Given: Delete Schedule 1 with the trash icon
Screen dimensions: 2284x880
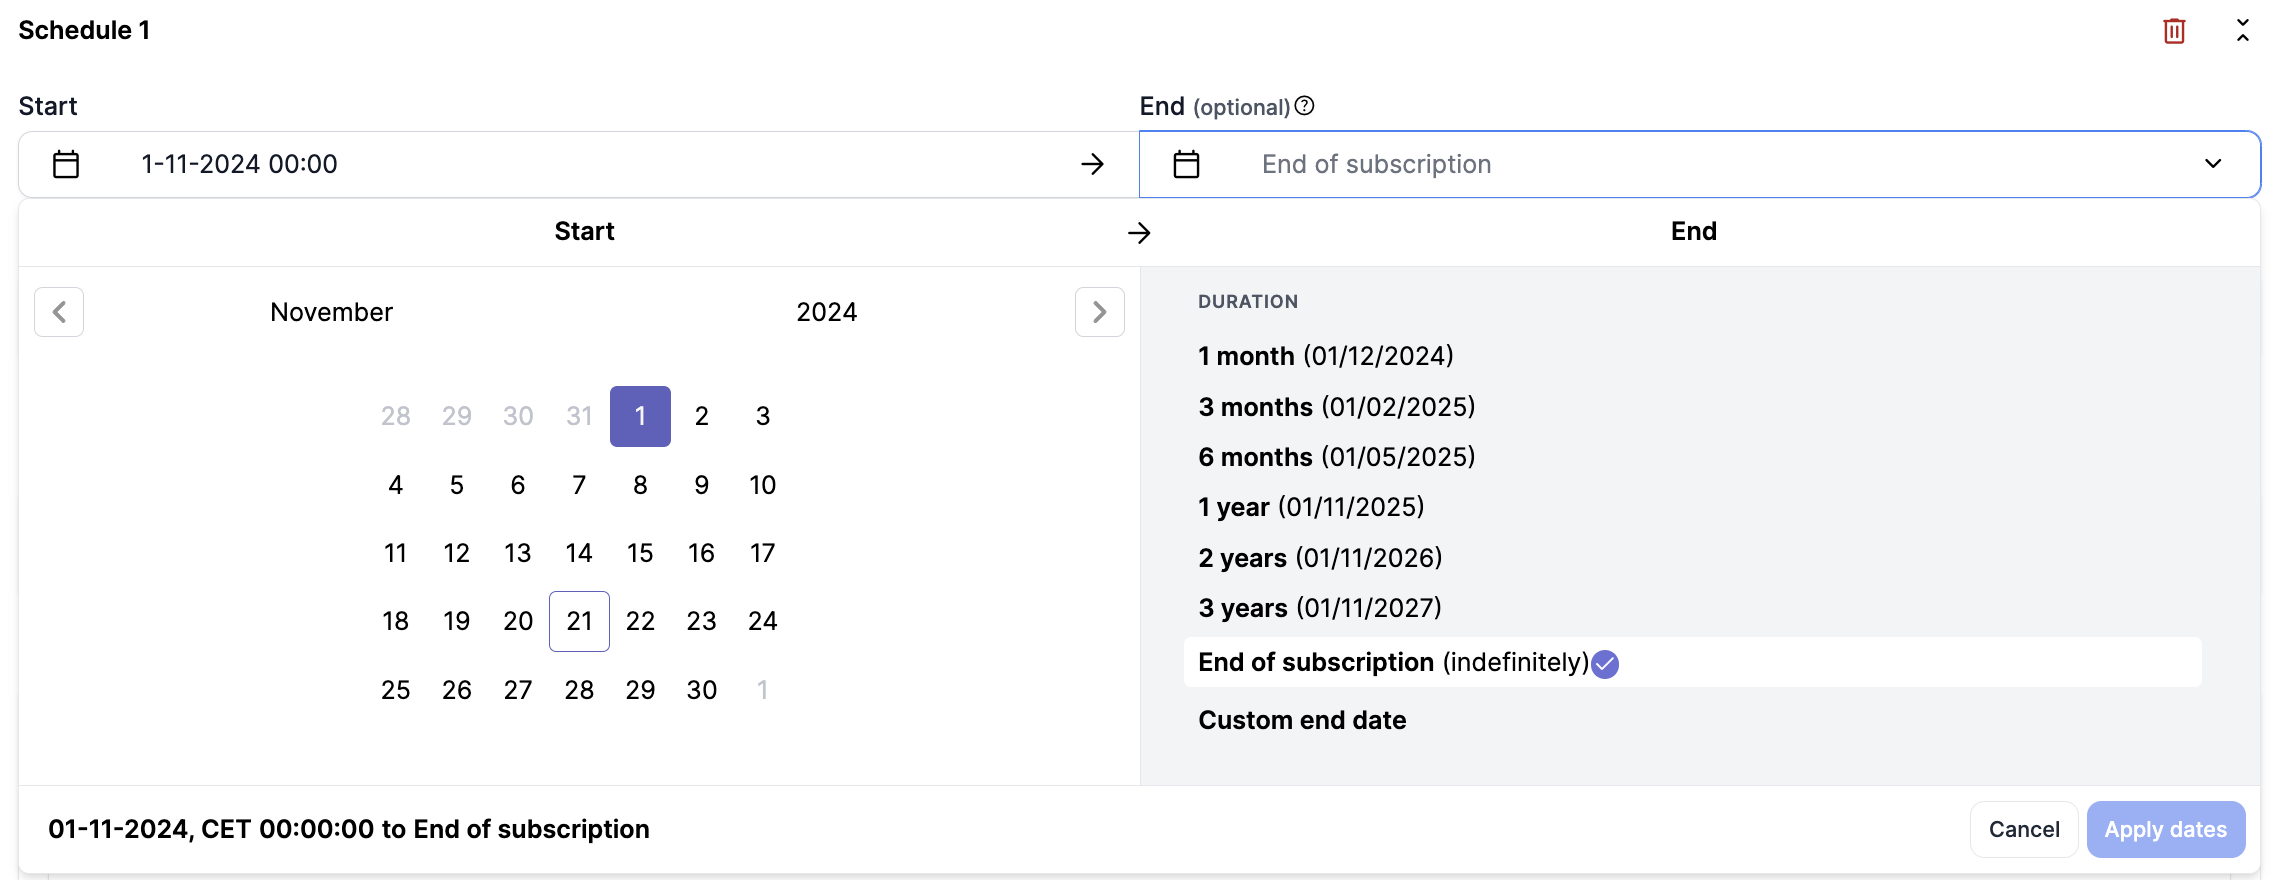Looking at the screenshot, I should [x=2174, y=31].
